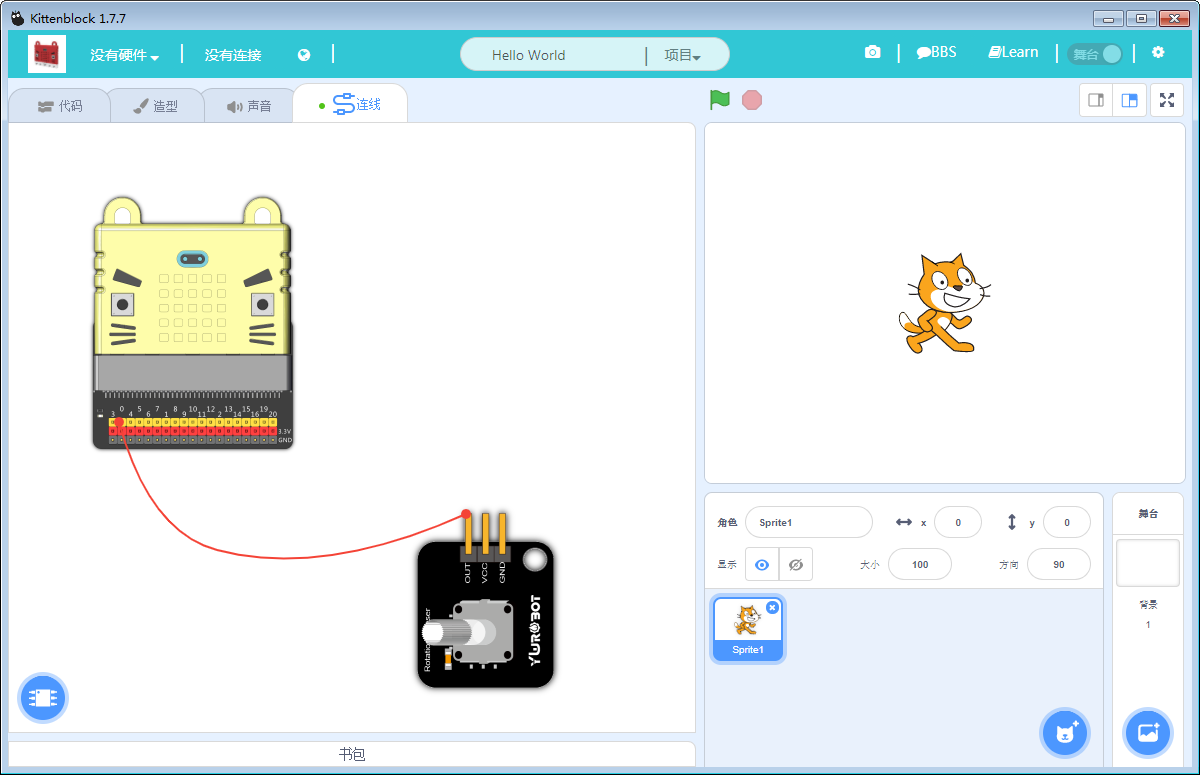Viewport: 1200px width, 775px height.
Task: Expand the 书包 backpack panel
Action: [x=351, y=754]
